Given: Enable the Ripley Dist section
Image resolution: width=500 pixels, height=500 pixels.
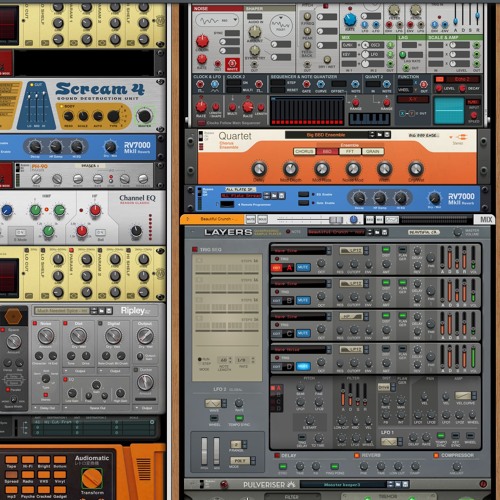Looking at the screenshot, I should (65, 323).
